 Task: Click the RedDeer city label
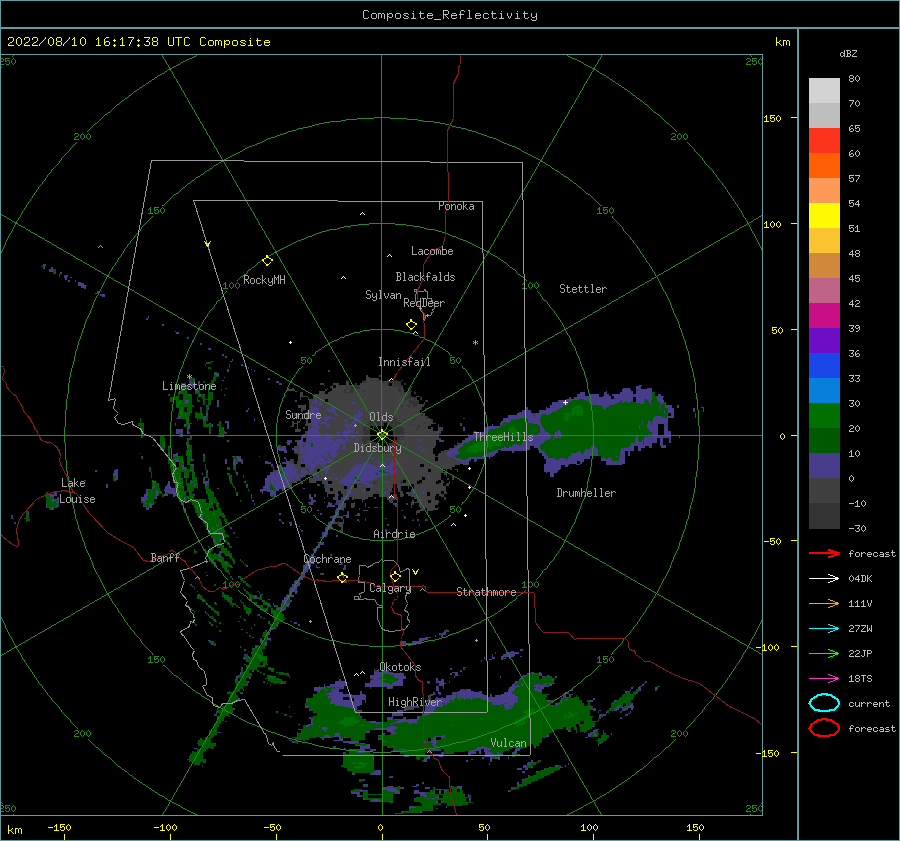pos(424,303)
